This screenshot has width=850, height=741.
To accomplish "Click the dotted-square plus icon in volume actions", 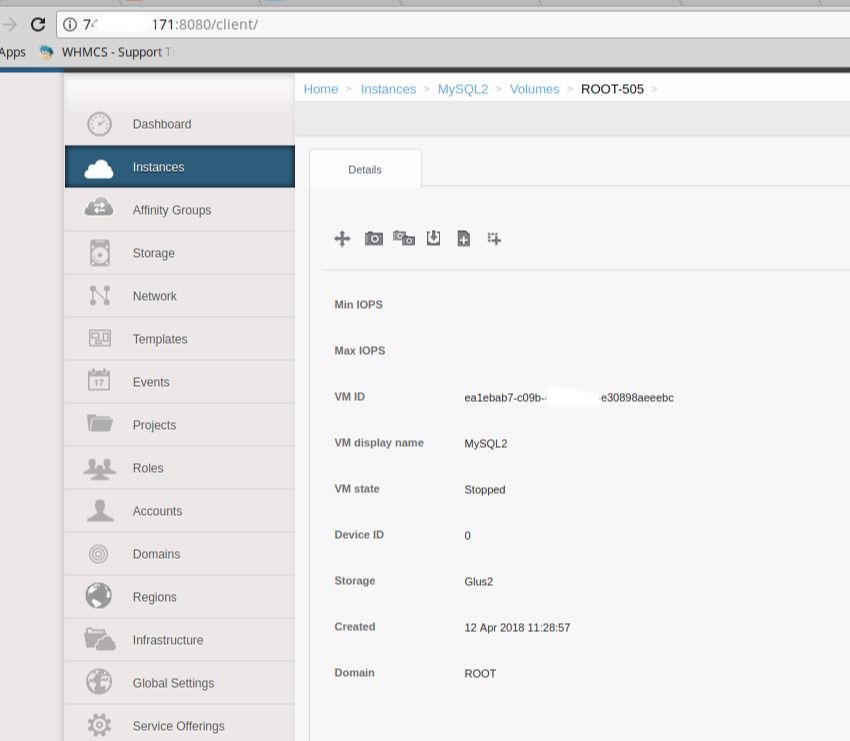I will [494, 239].
